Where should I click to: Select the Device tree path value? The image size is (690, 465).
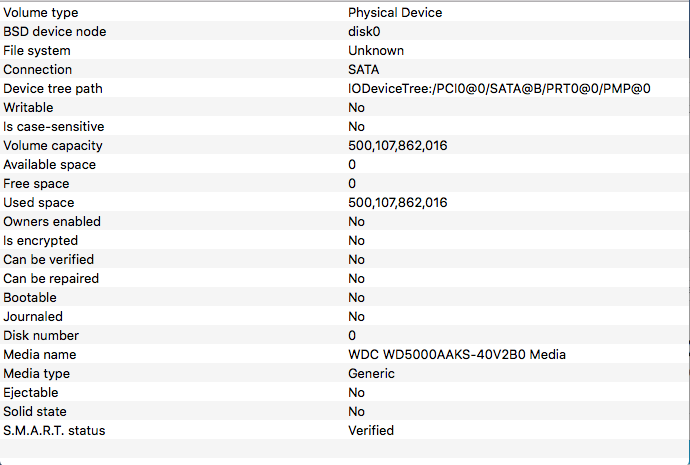tap(499, 88)
